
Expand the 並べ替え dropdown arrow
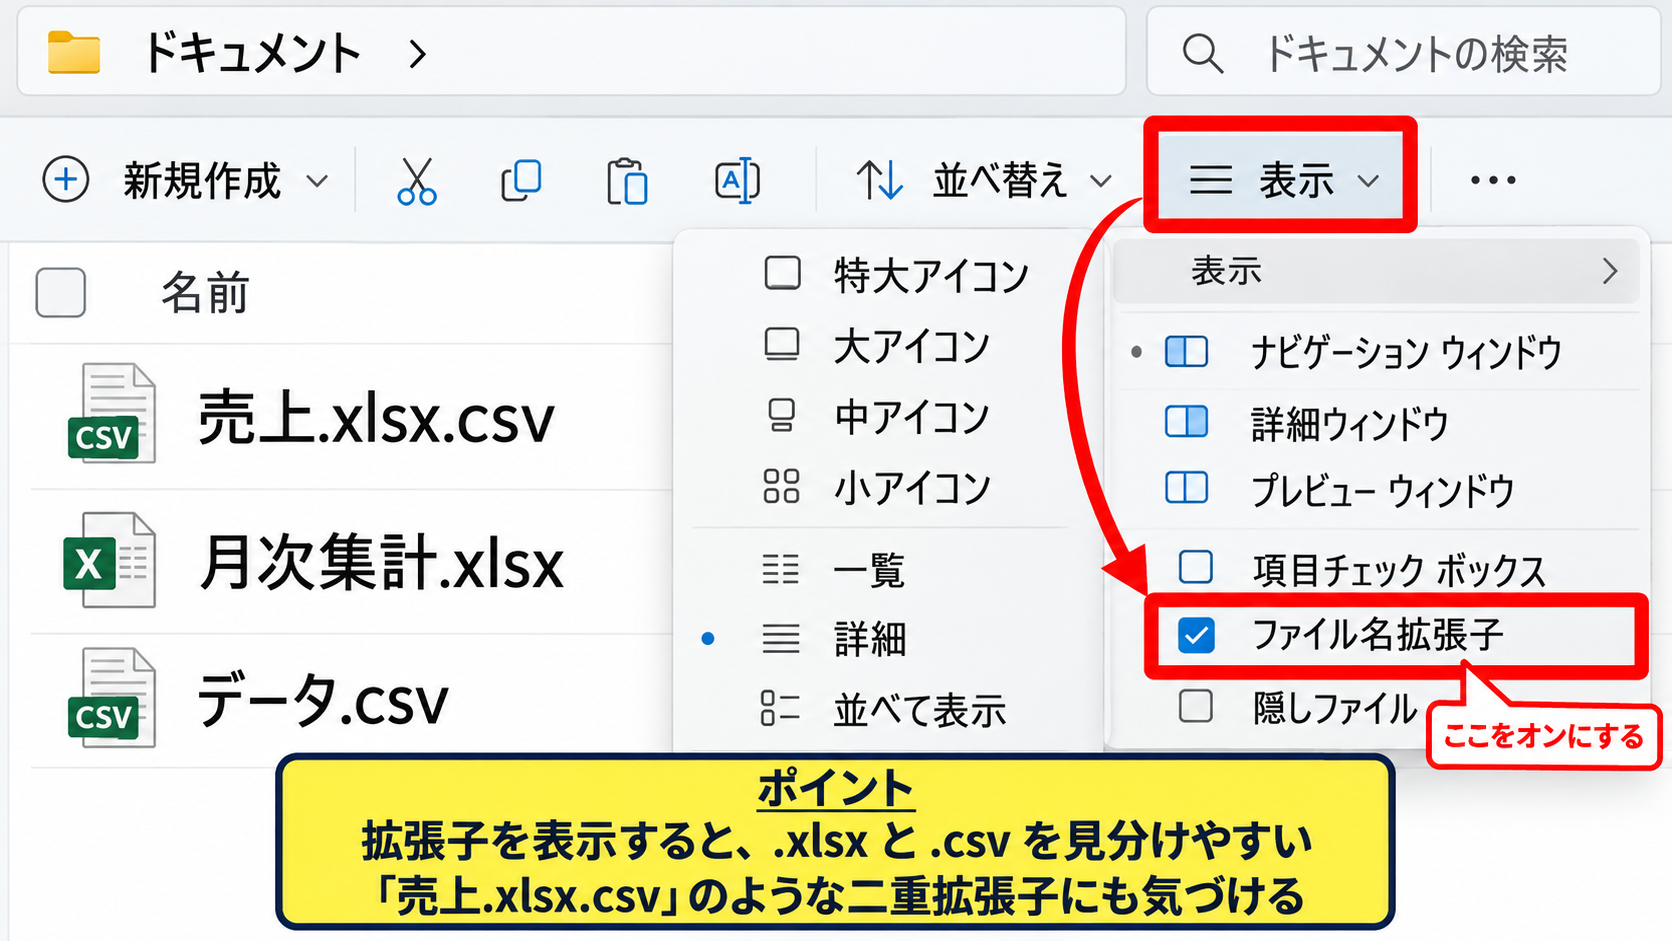(1101, 181)
